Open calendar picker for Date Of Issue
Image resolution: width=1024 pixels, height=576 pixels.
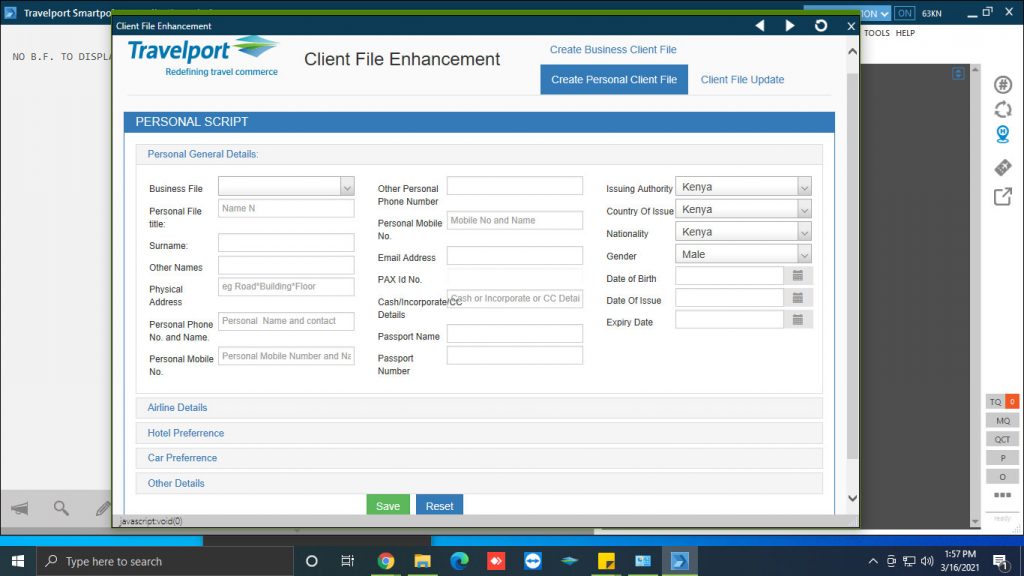(x=797, y=298)
